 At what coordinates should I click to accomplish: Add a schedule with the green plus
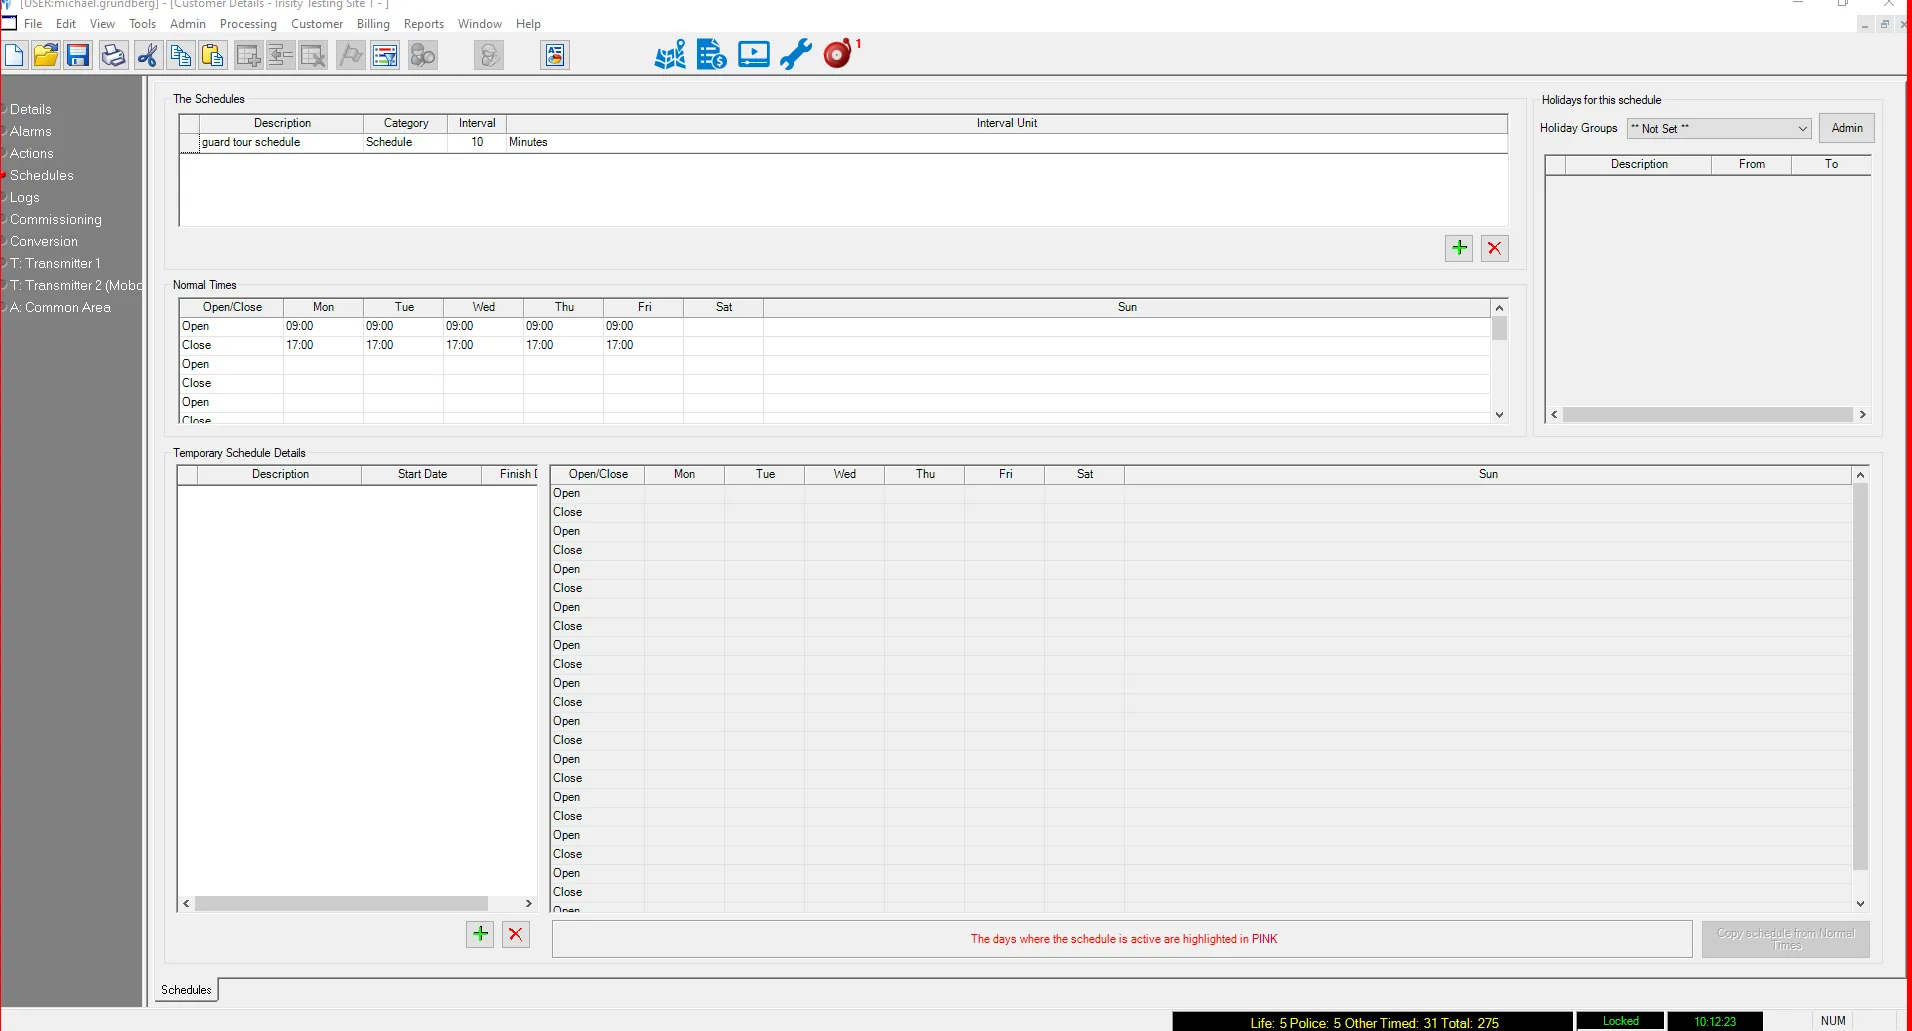tap(1459, 248)
